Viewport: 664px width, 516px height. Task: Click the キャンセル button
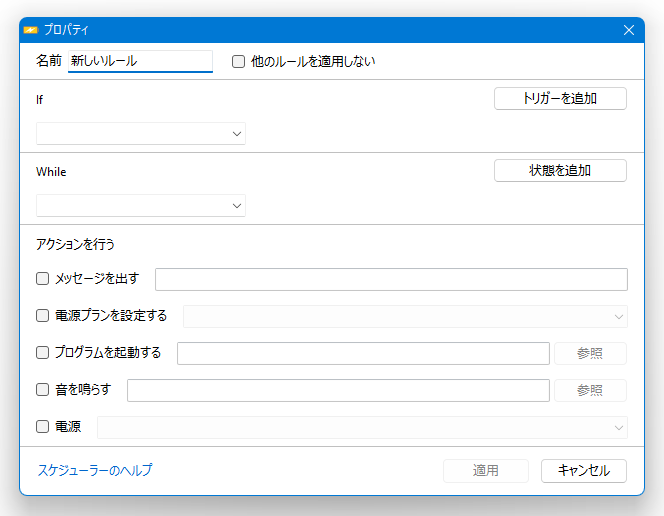click(x=584, y=471)
